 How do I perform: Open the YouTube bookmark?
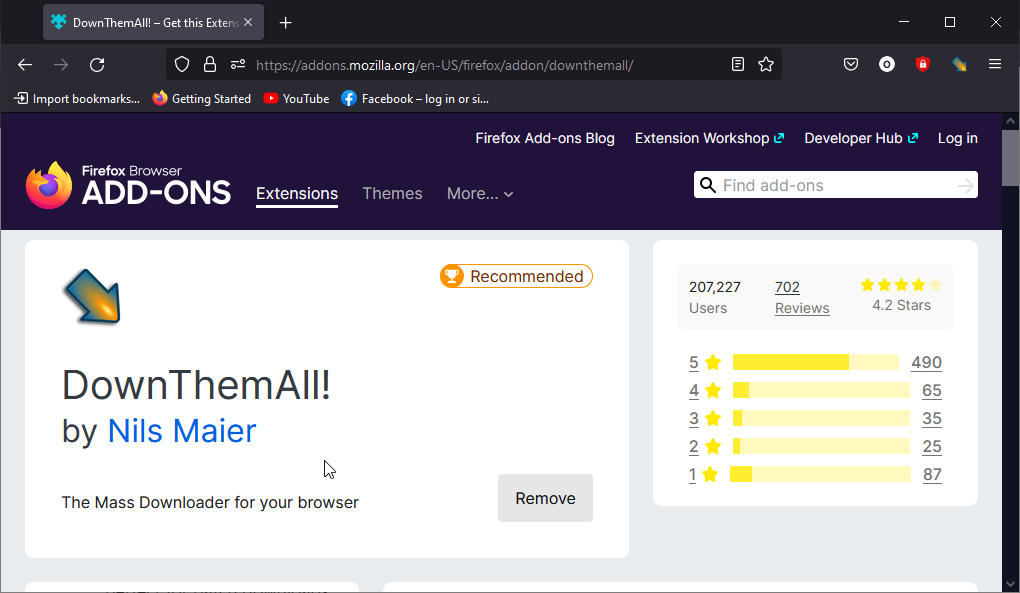click(297, 99)
